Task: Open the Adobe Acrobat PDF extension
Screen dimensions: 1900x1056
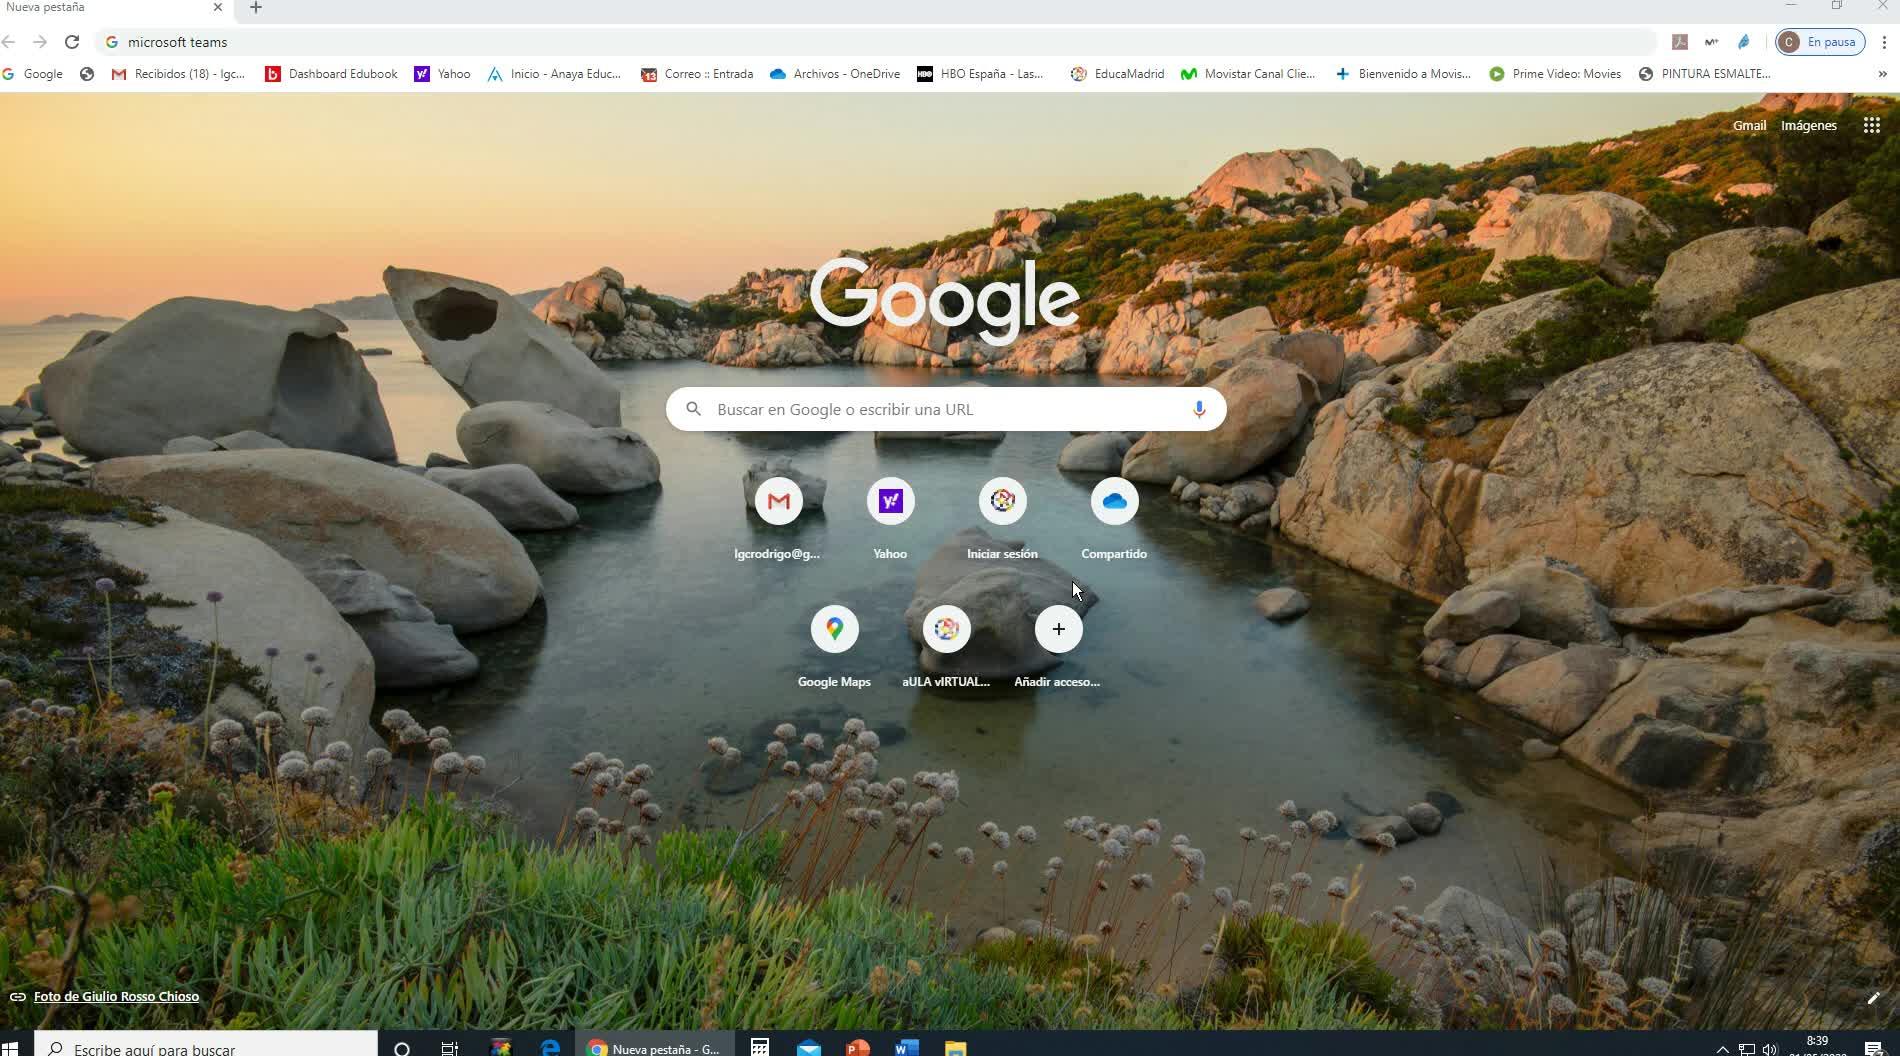Action: (x=1680, y=42)
